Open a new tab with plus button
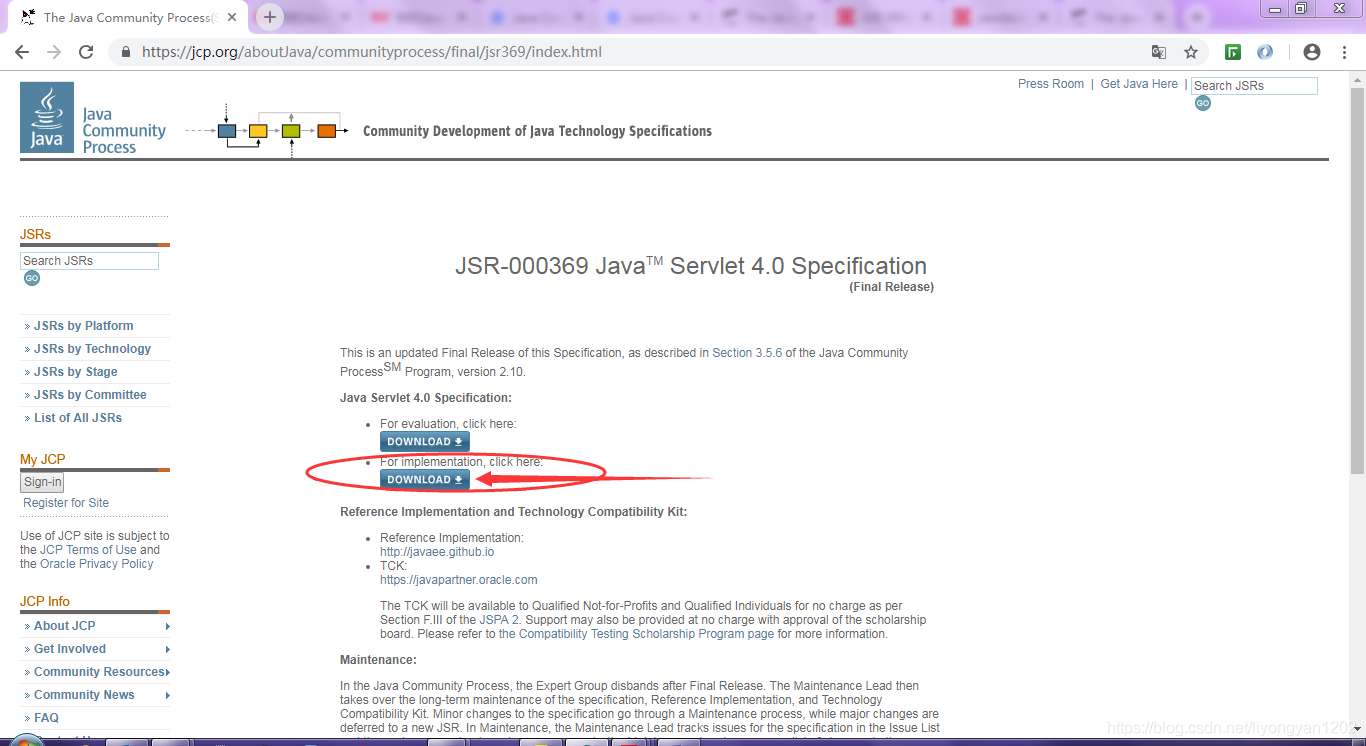1366x746 pixels. pos(269,17)
